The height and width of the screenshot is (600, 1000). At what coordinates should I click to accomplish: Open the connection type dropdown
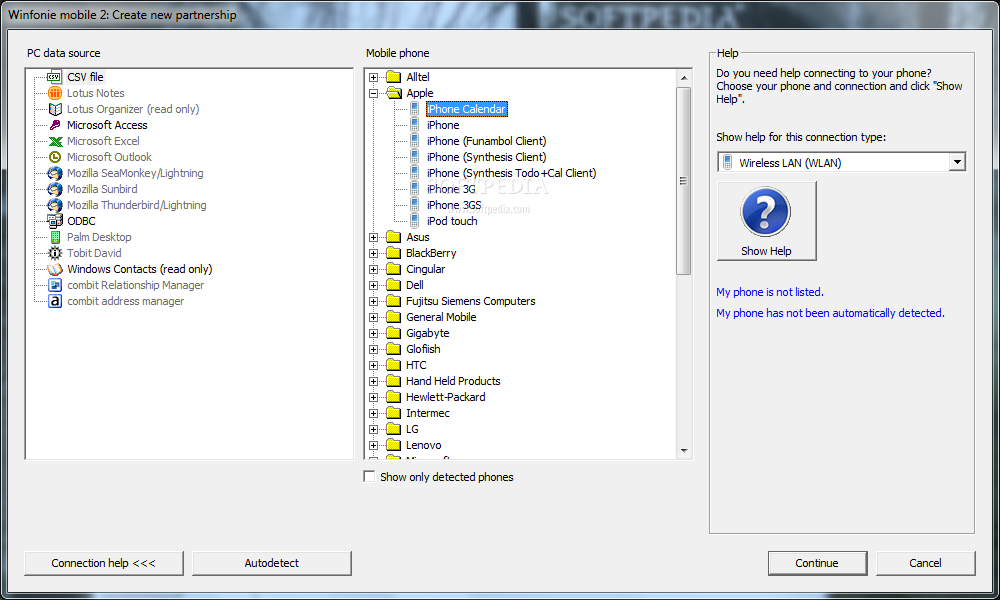pos(957,163)
